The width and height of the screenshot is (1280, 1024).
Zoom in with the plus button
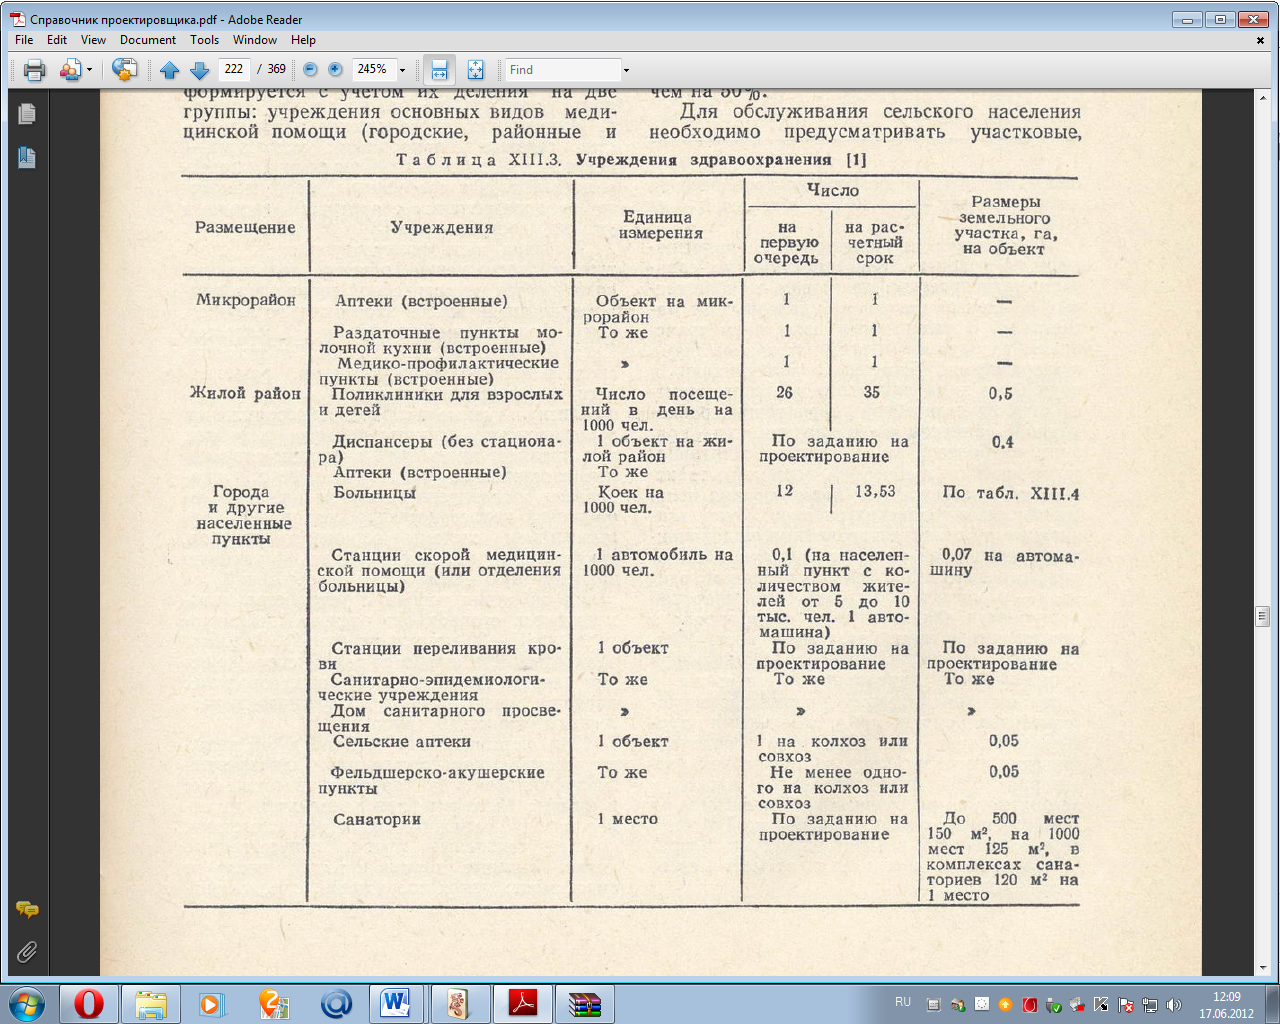click(x=335, y=70)
